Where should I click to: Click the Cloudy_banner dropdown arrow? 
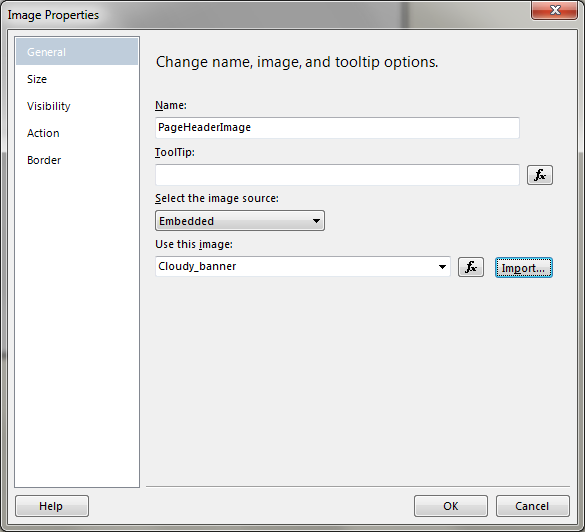point(442,267)
